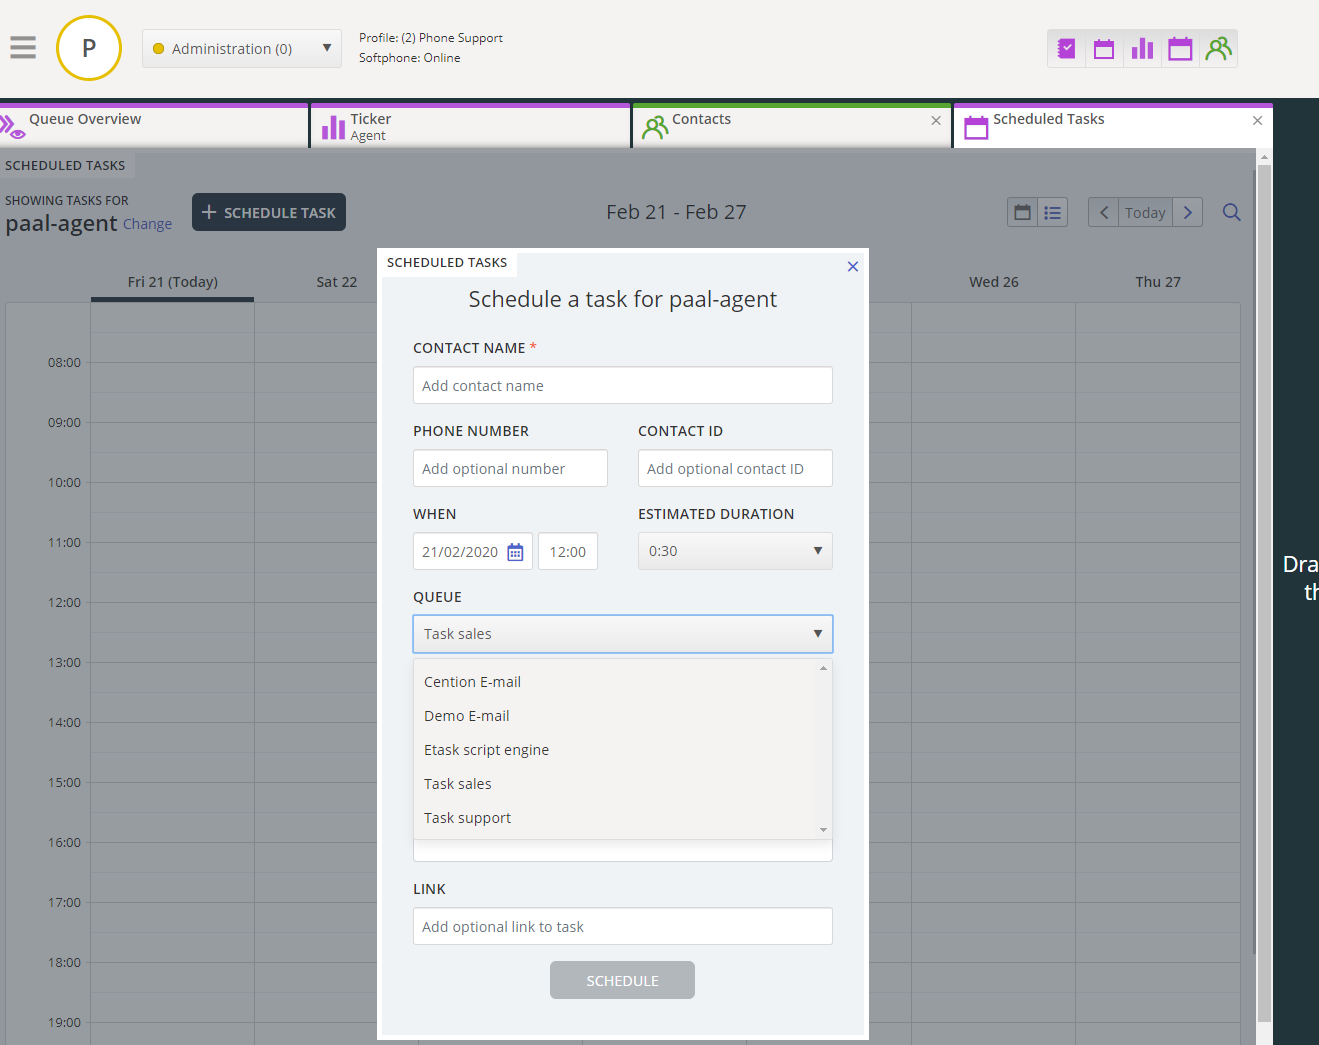Switch to the Queue Overview tab

tap(85, 119)
